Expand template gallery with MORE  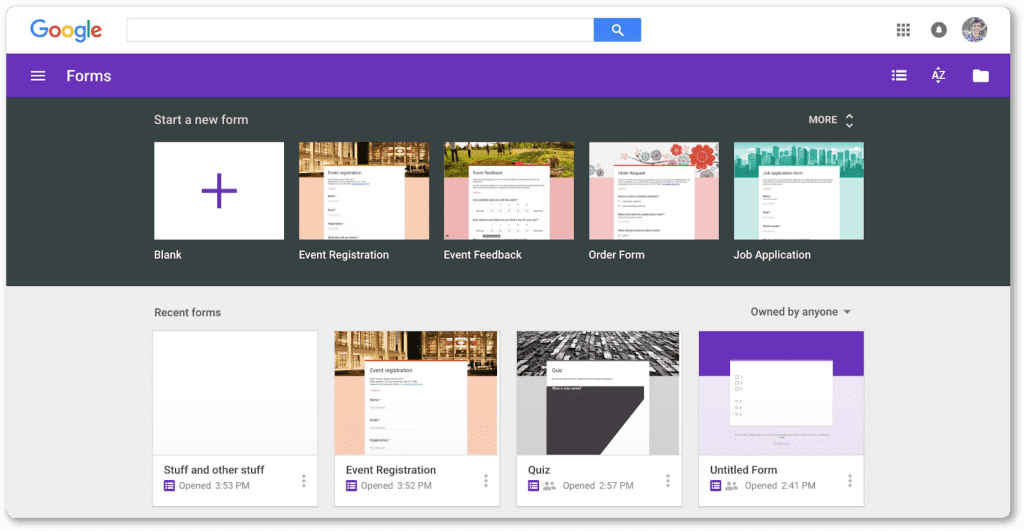click(x=831, y=120)
